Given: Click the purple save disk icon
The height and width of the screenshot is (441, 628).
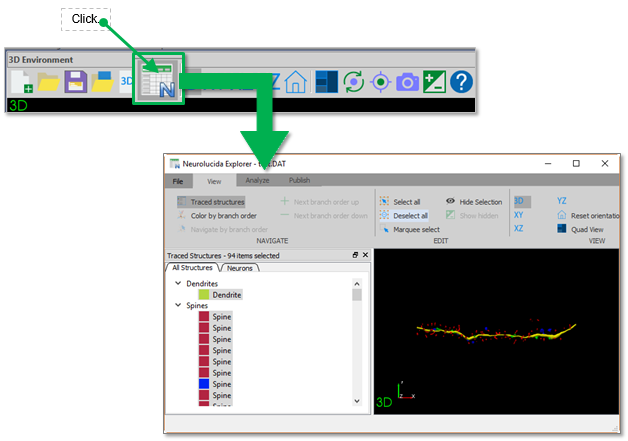Looking at the screenshot, I should click(x=75, y=82).
